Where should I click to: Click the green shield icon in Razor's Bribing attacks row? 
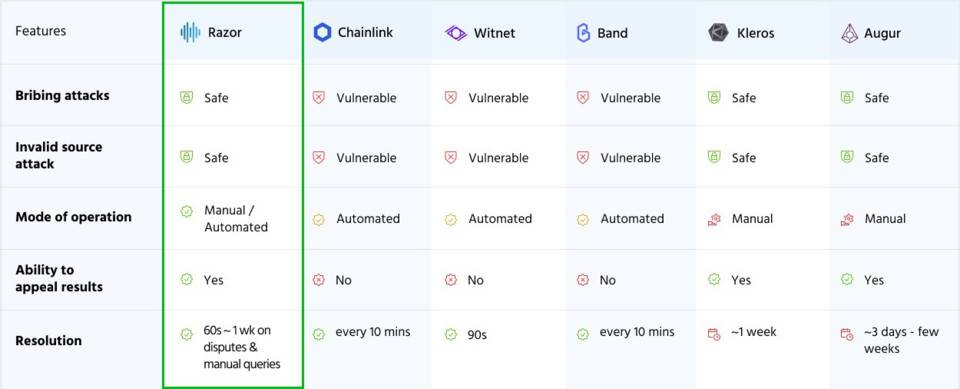[x=186, y=97]
